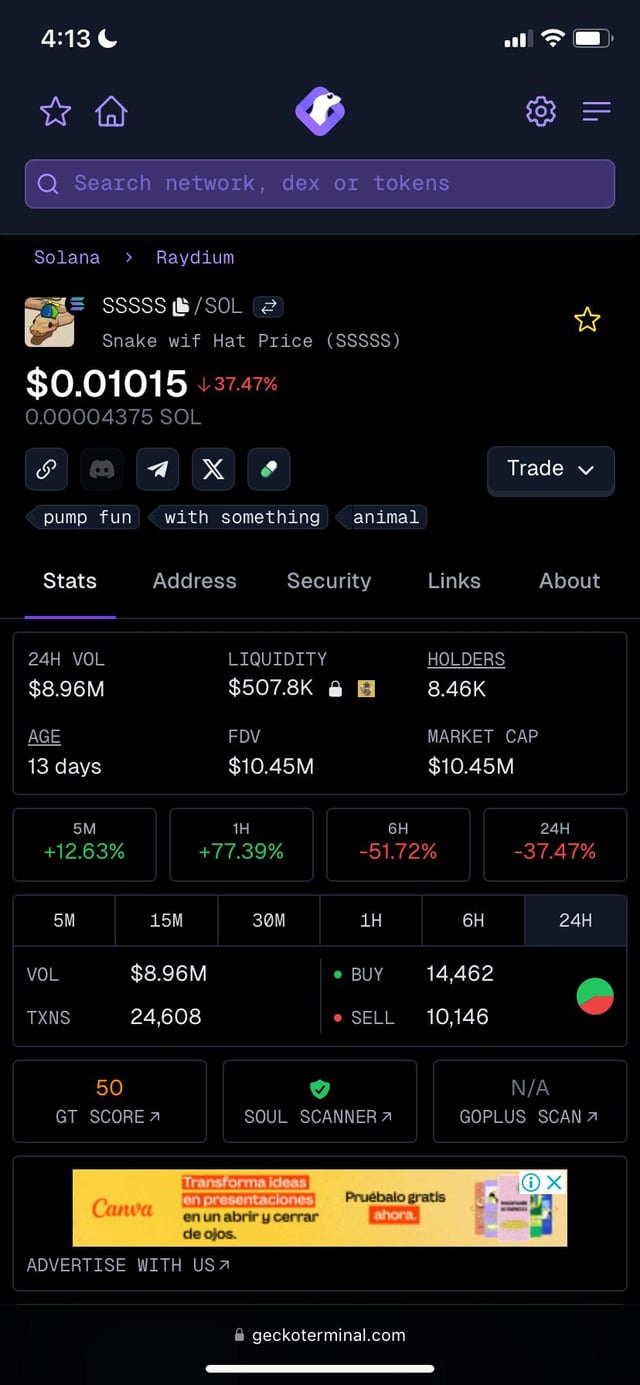
Task: Focus the search network, dex or tokens field
Action: click(320, 184)
